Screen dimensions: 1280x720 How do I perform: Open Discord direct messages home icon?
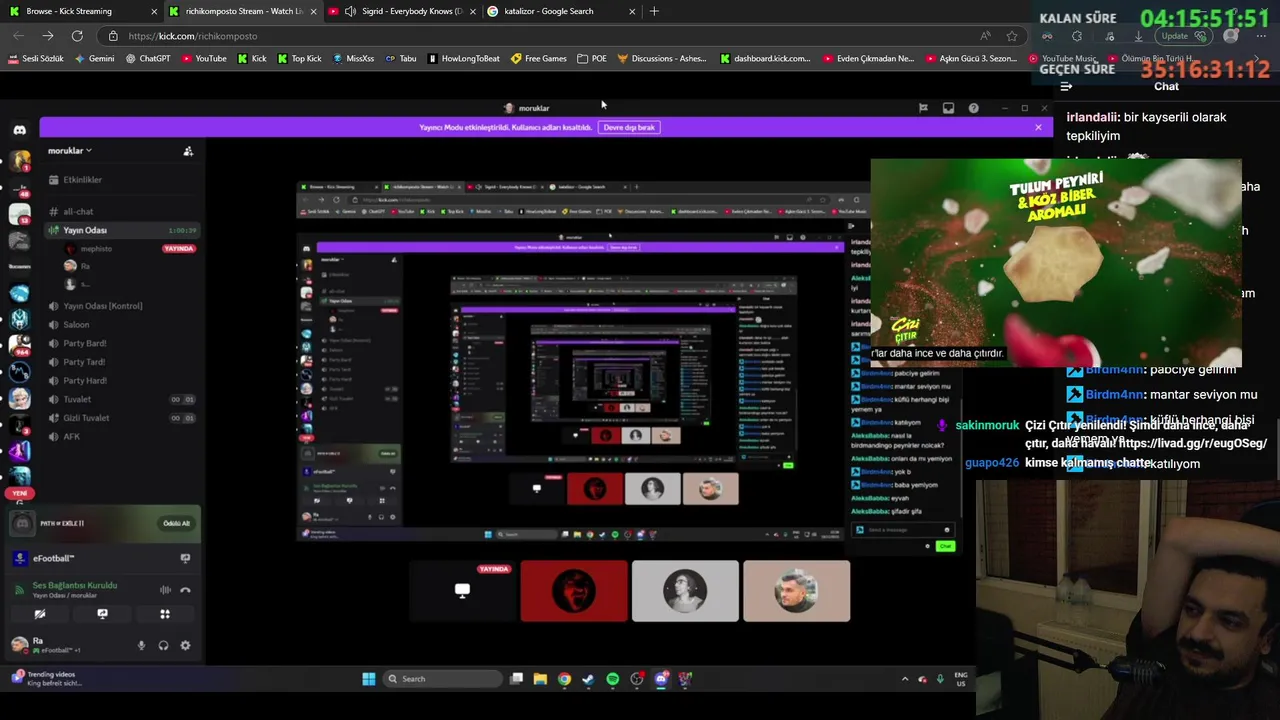[x=19, y=129]
